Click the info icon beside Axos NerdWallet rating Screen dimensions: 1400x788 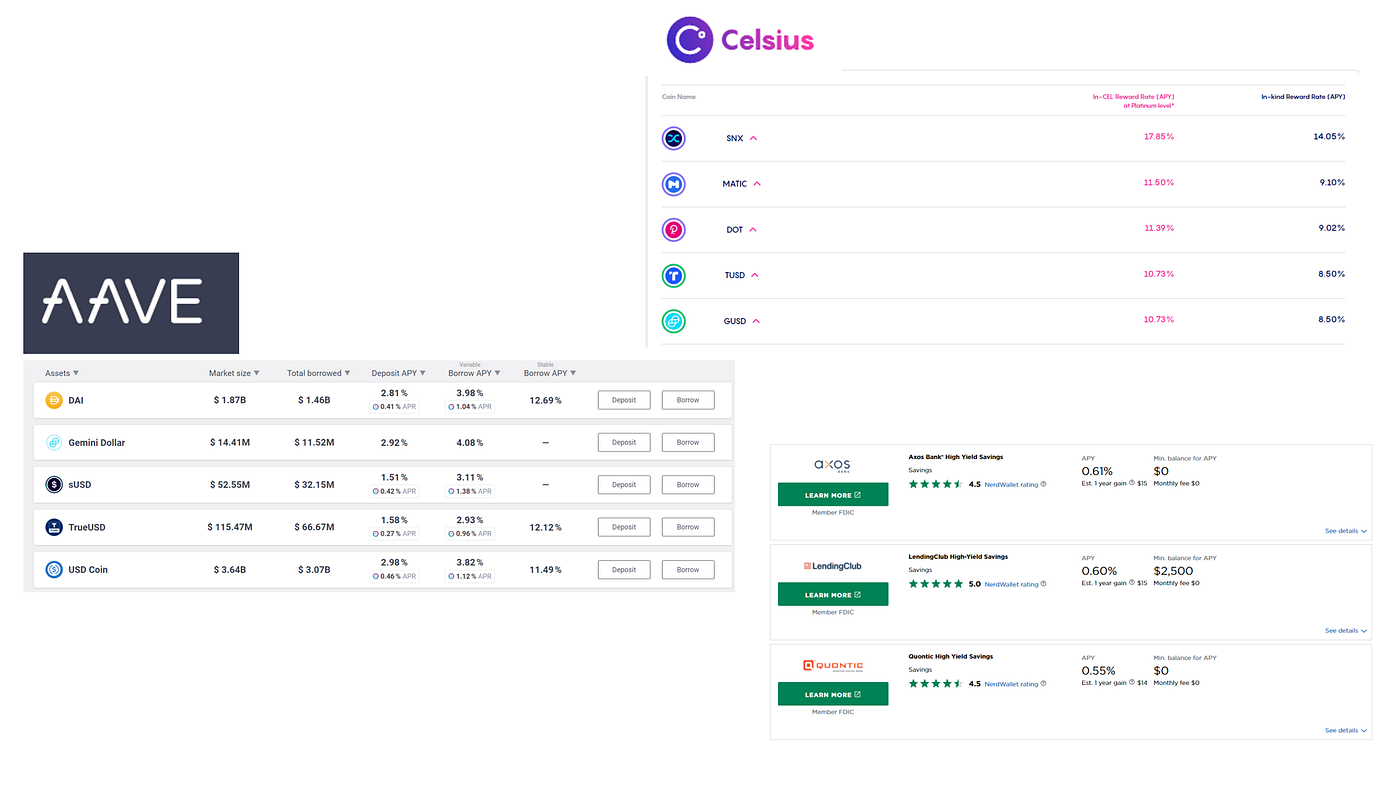[1043, 484]
